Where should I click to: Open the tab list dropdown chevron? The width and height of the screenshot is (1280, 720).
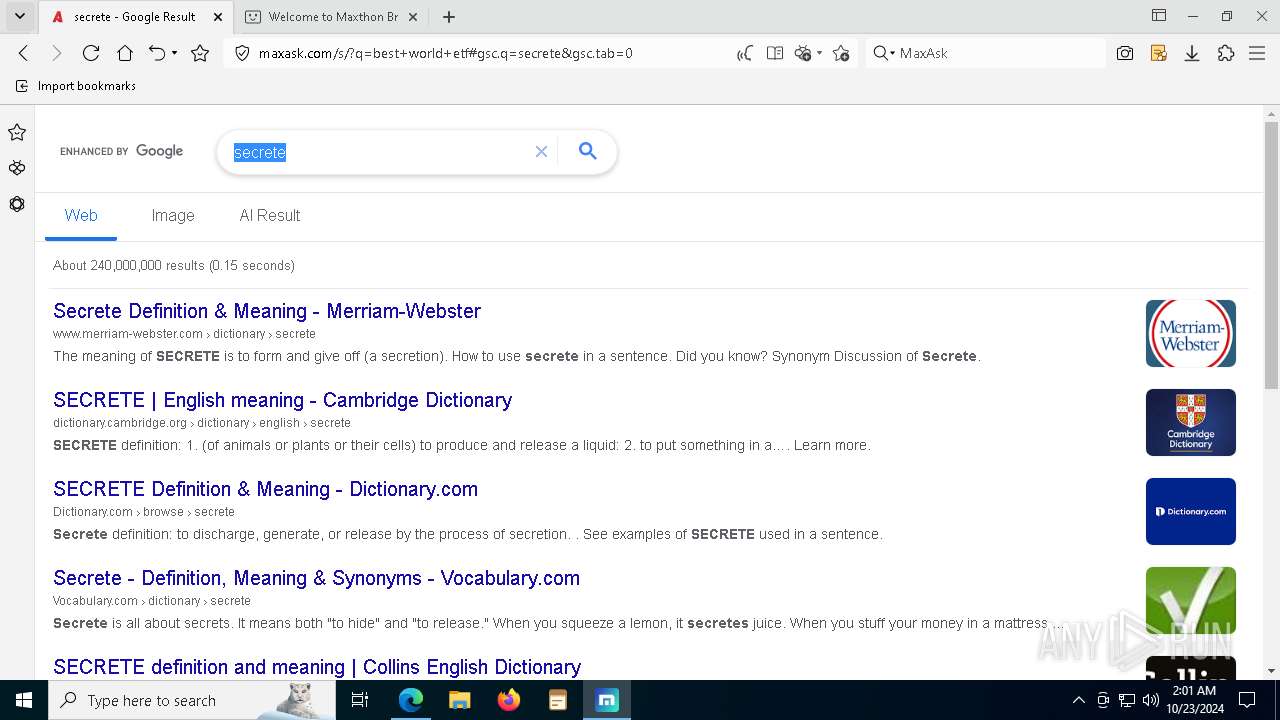19,16
